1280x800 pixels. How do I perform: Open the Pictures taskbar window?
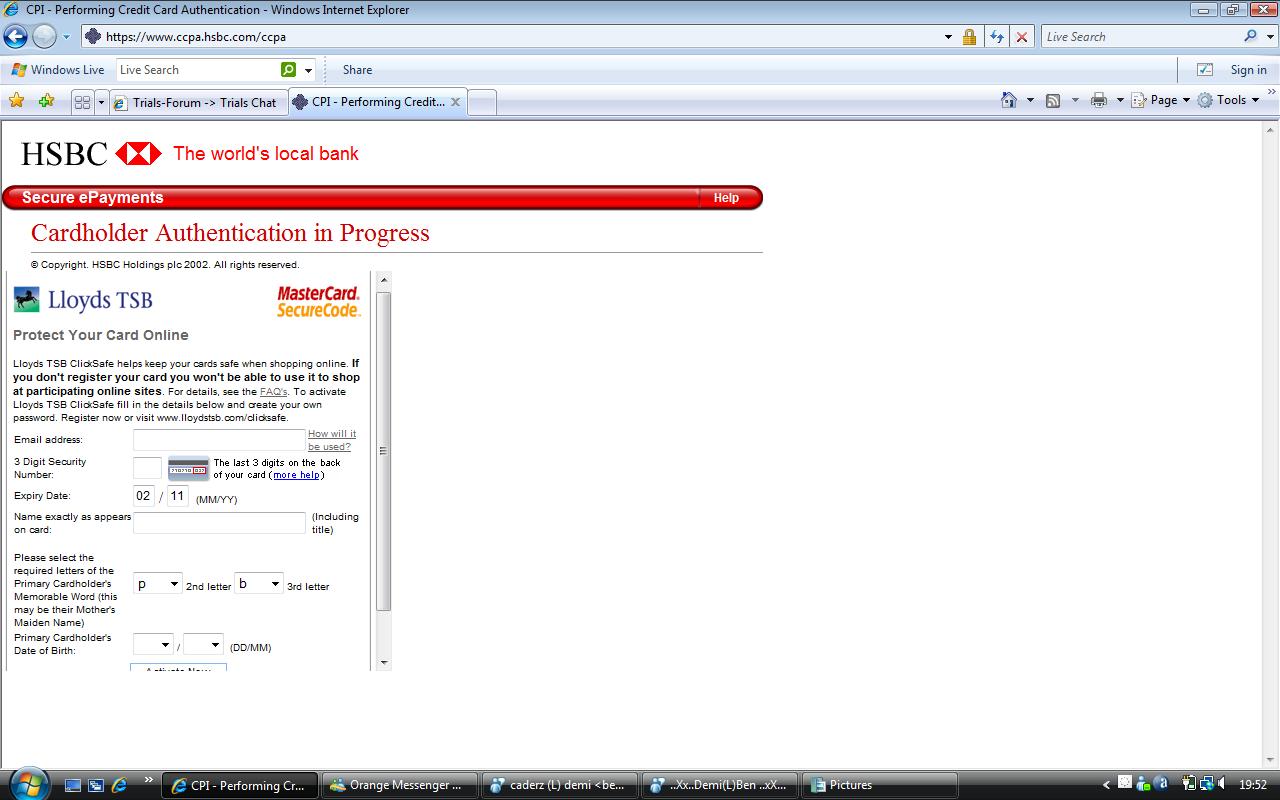(879, 785)
